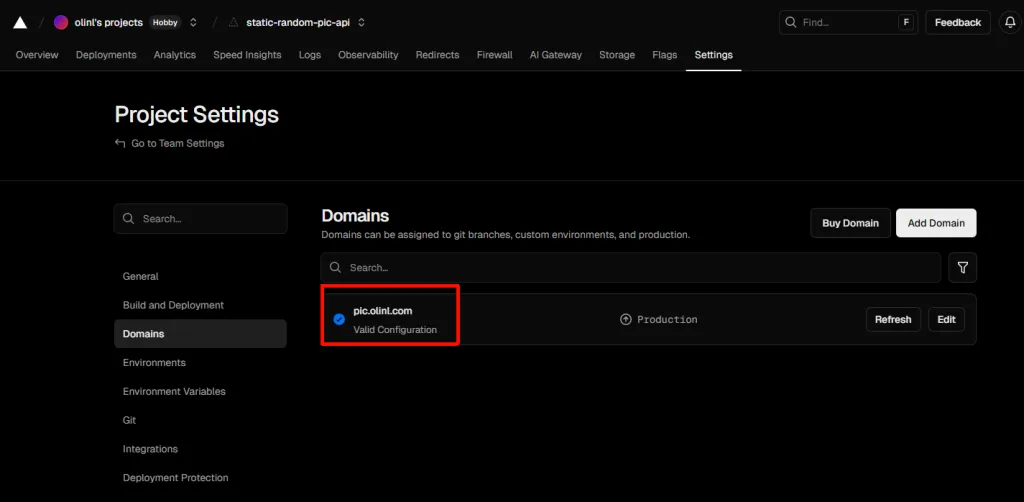Expand the project switcher next to static-random-pic-api
Viewport: 1024px width, 502px height.
tap(361, 22)
